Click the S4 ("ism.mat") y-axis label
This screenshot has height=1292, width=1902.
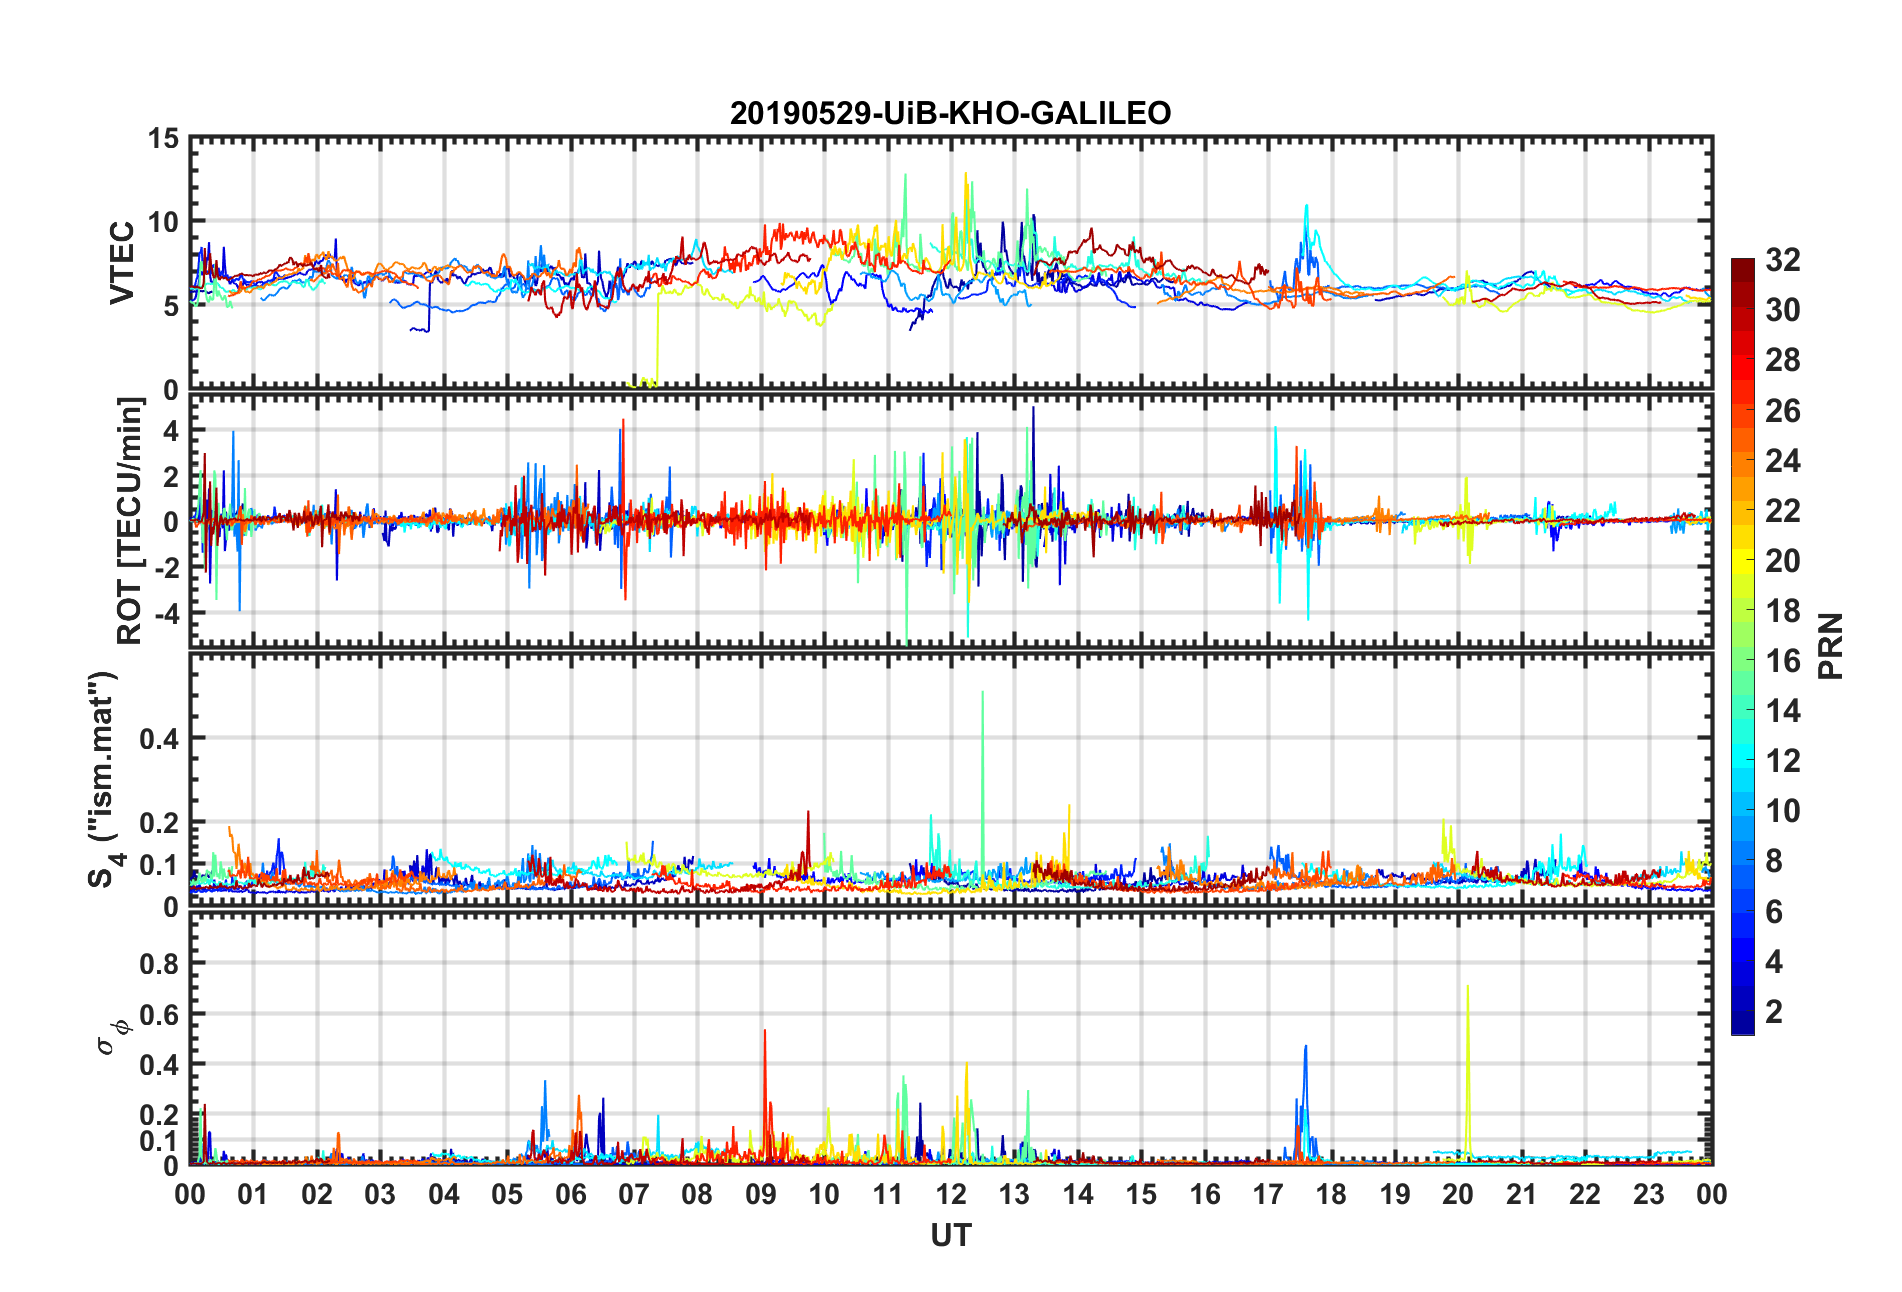pos(104,779)
